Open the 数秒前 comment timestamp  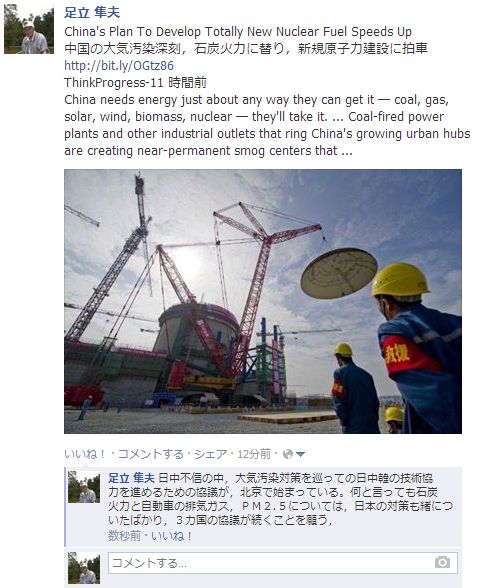click(124, 536)
